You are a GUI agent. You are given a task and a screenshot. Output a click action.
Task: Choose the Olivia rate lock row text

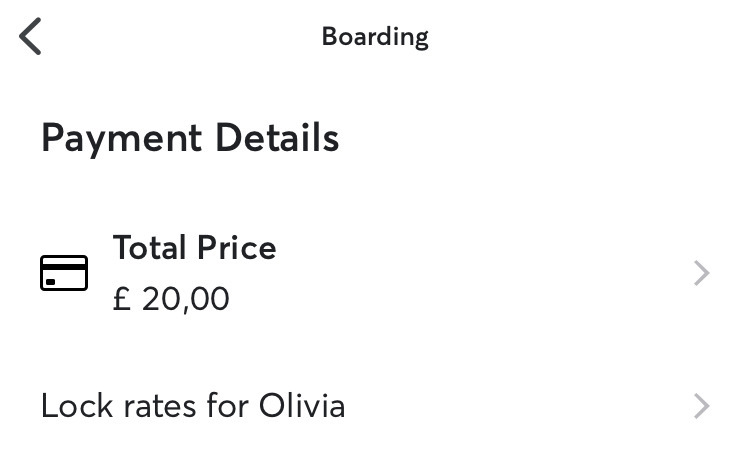point(193,406)
